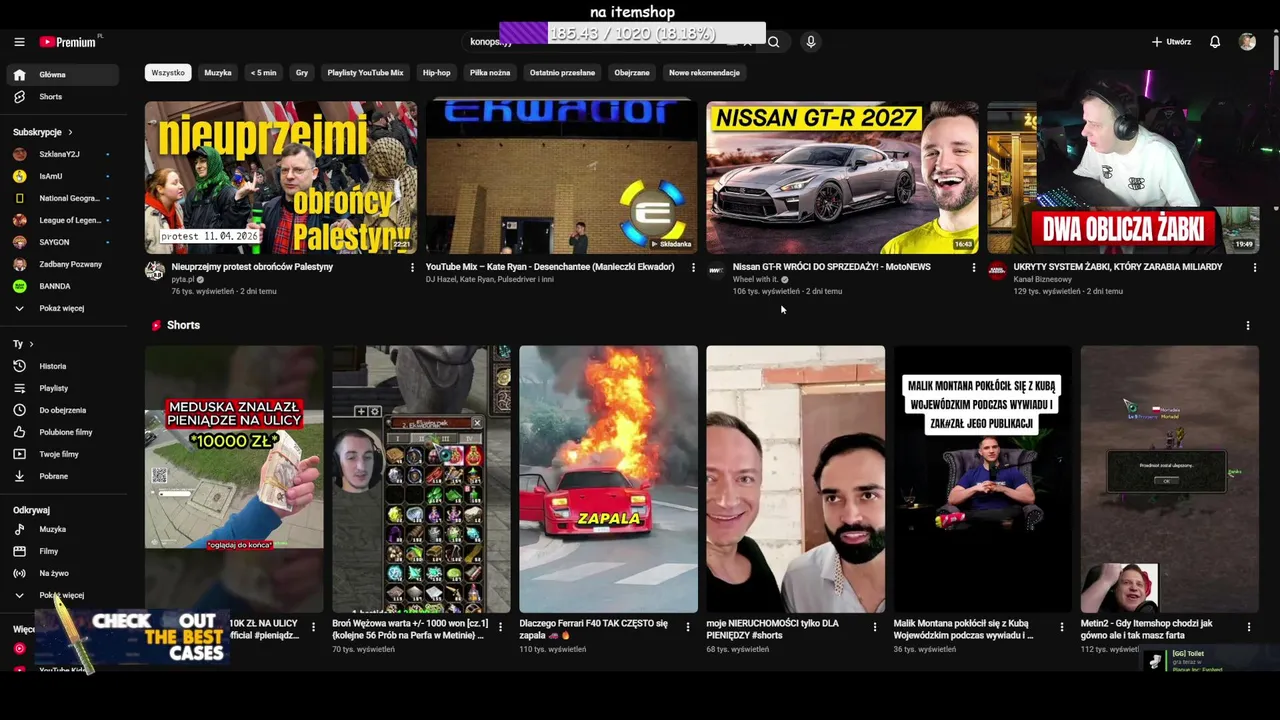Open Wheel with it channel link
The width and height of the screenshot is (1280, 720).
coord(755,280)
